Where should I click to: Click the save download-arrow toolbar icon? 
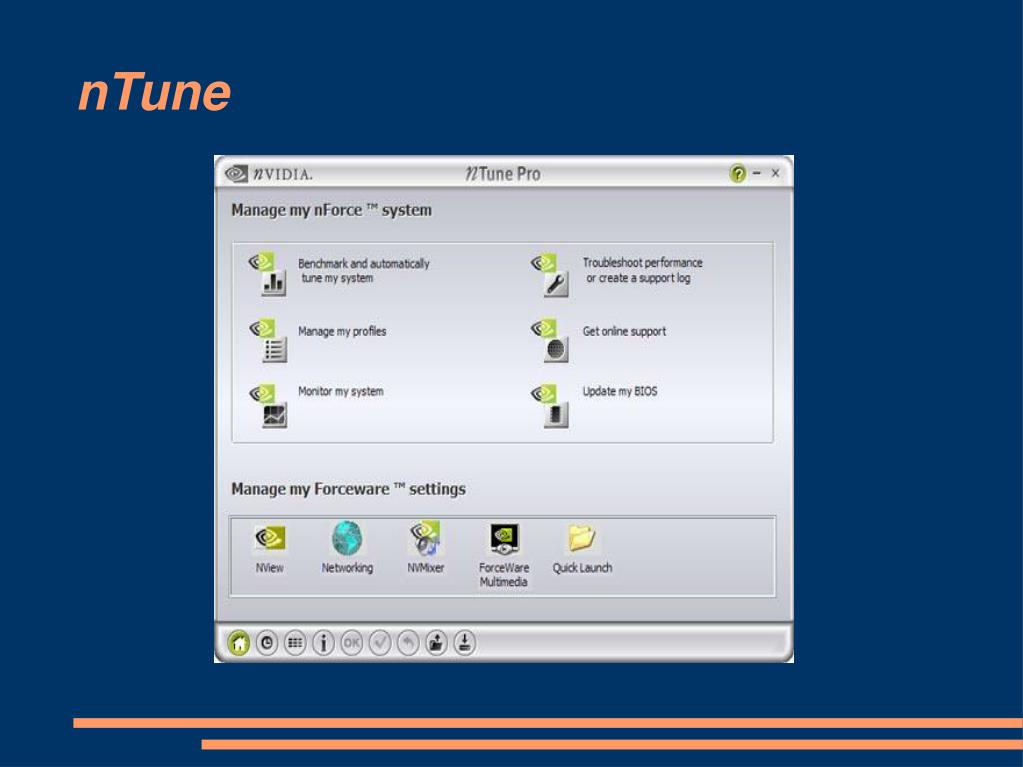(465, 643)
